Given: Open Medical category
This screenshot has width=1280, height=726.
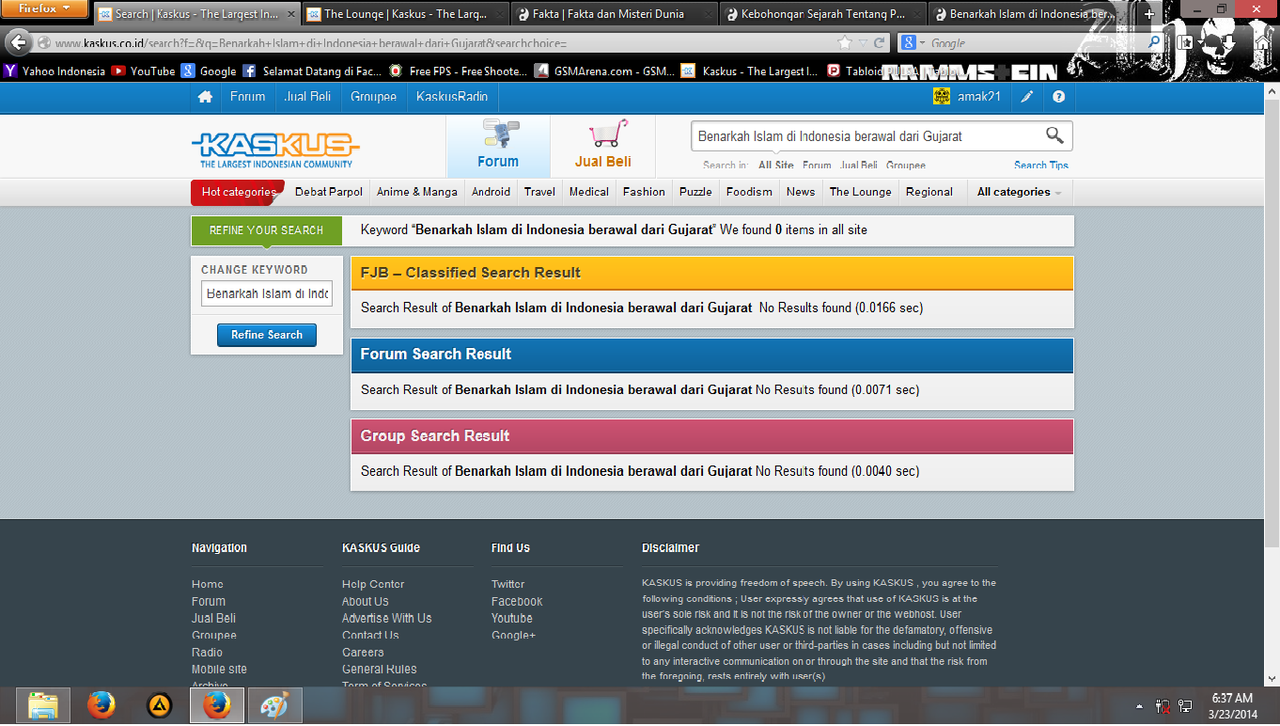Looking at the screenshot, I should [x=589, y=192].
